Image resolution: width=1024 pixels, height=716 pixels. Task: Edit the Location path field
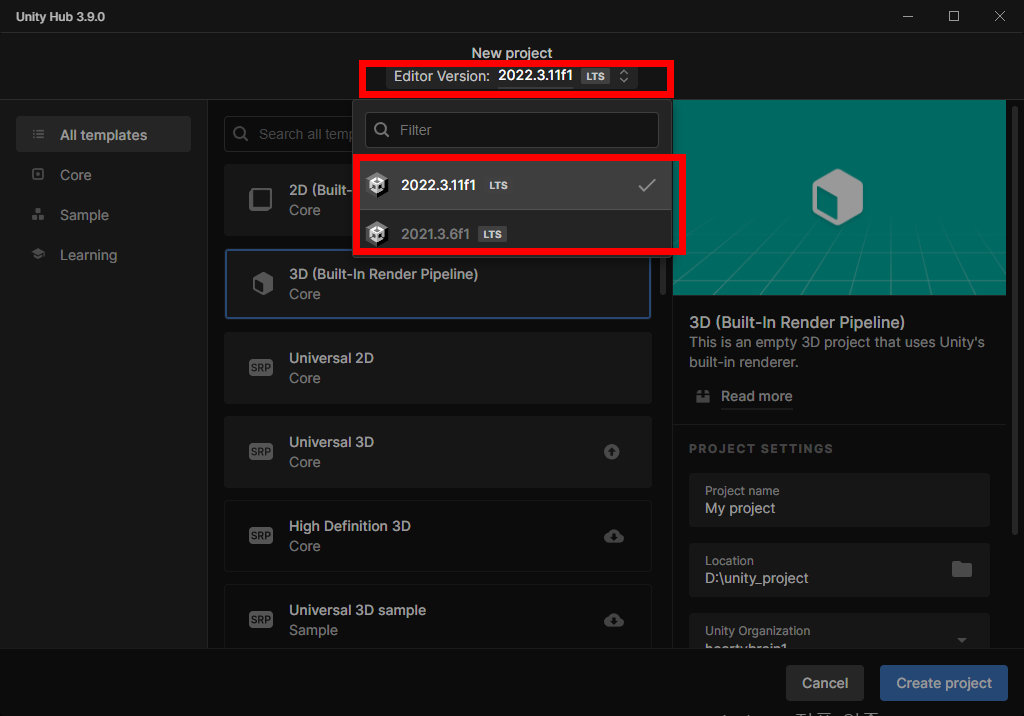[839, 570]
